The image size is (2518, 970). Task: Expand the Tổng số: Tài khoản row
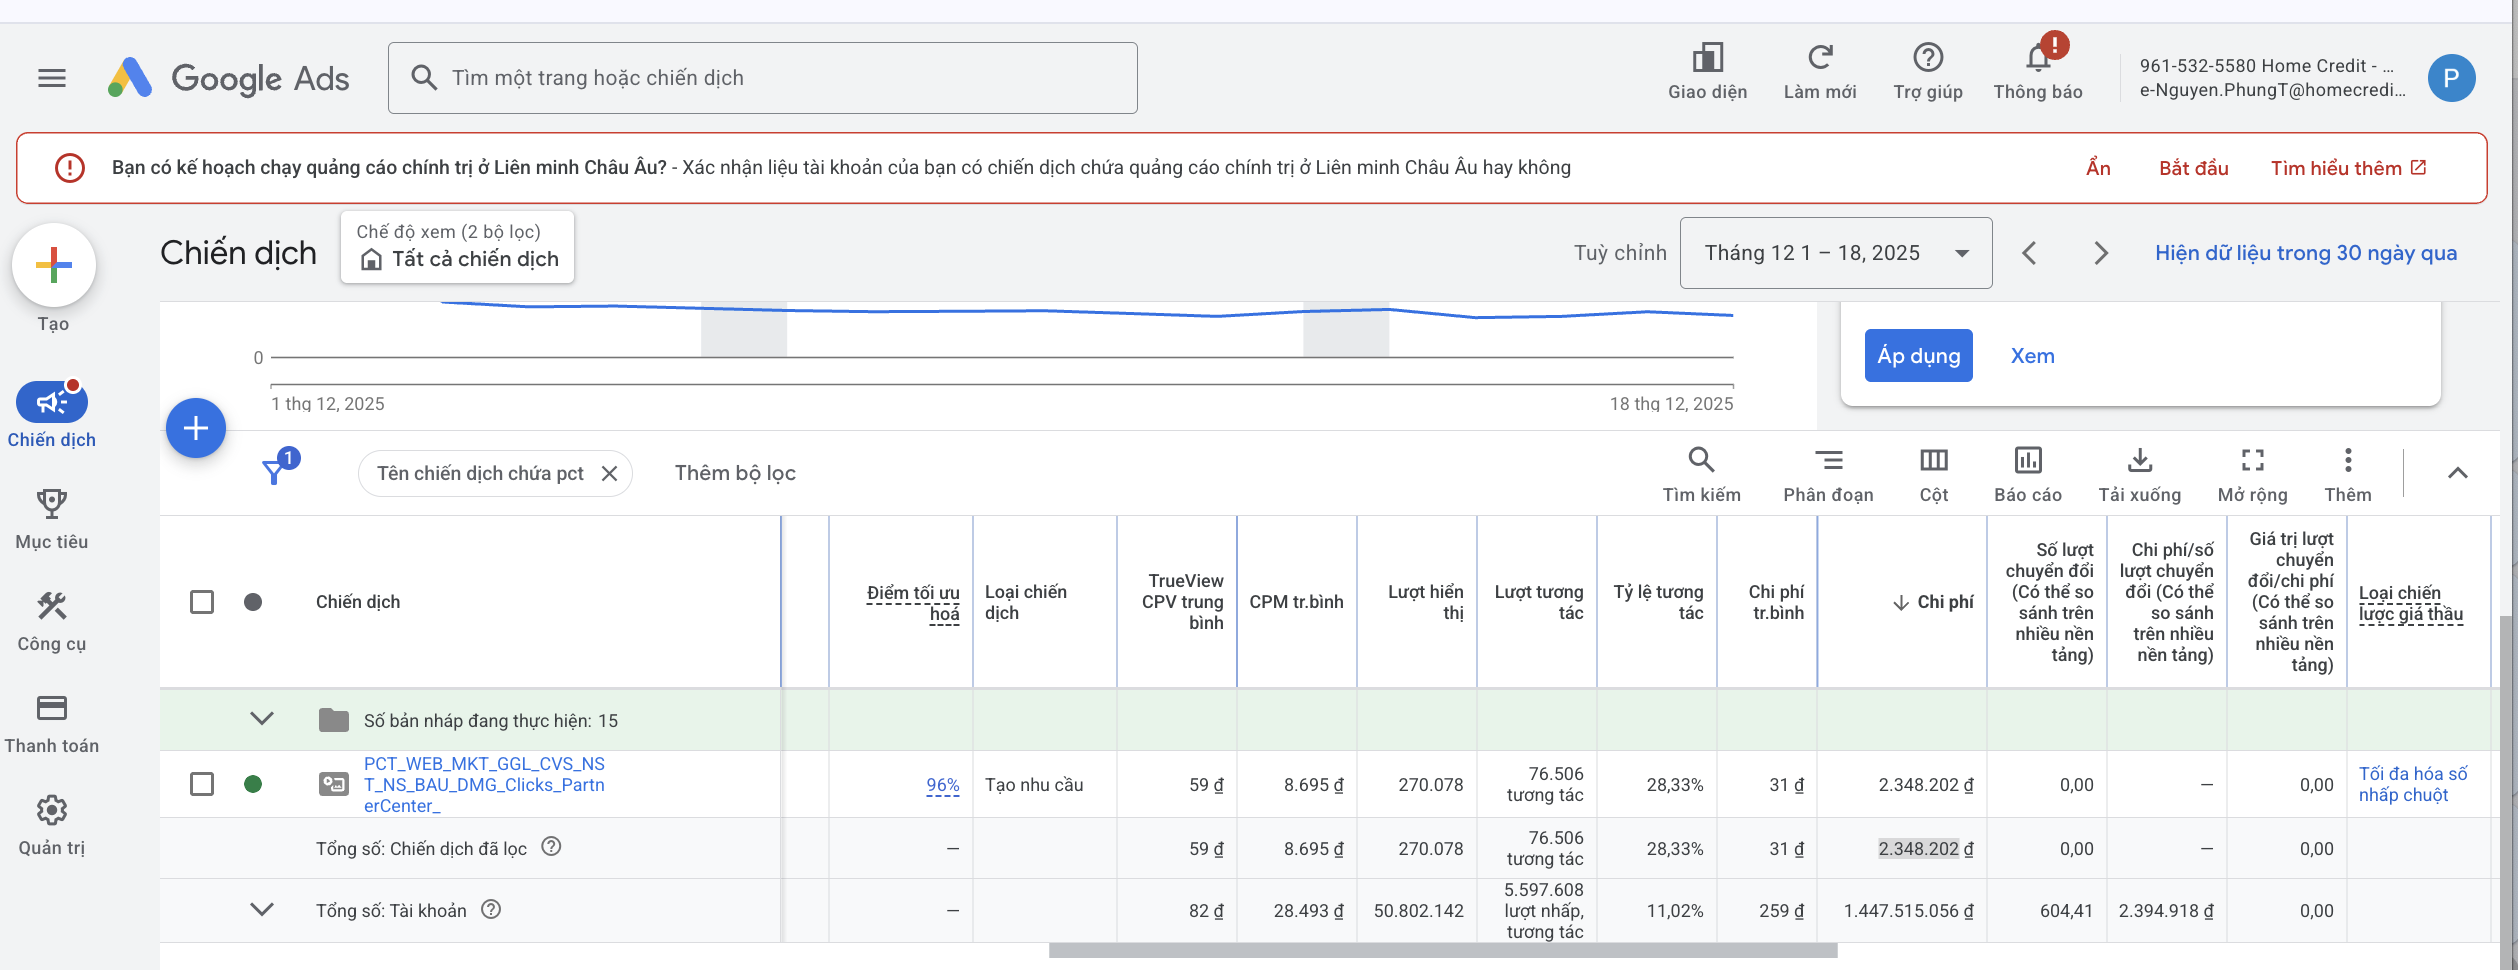click(x=262, y=910)
